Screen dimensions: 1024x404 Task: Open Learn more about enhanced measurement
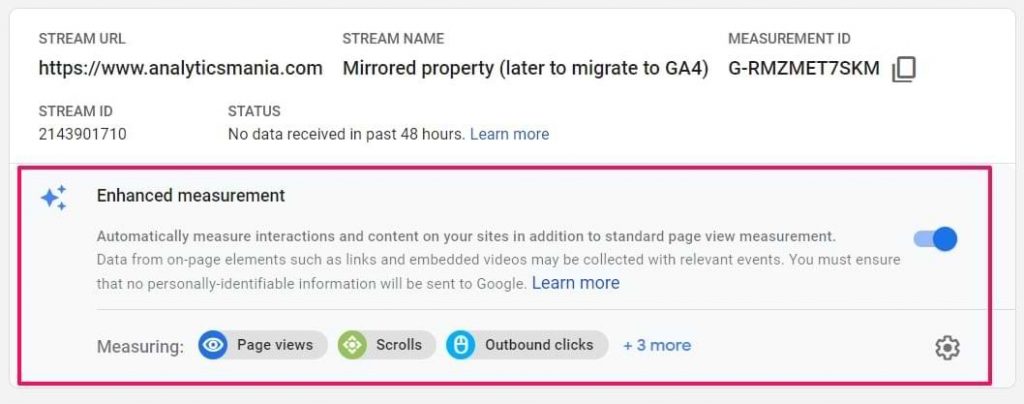click(x=575, y=283)
